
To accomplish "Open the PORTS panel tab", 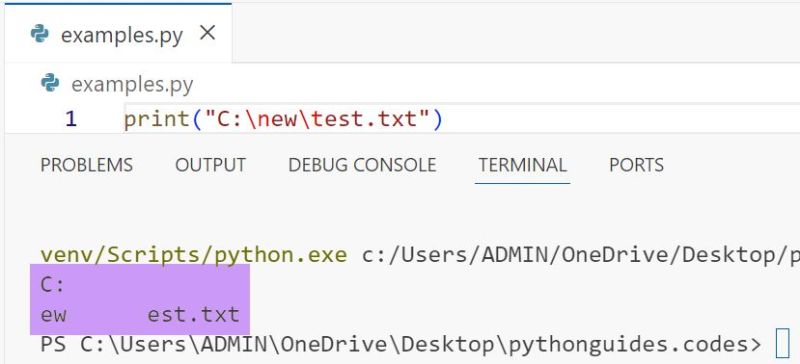I will click(x=636, y=165).
